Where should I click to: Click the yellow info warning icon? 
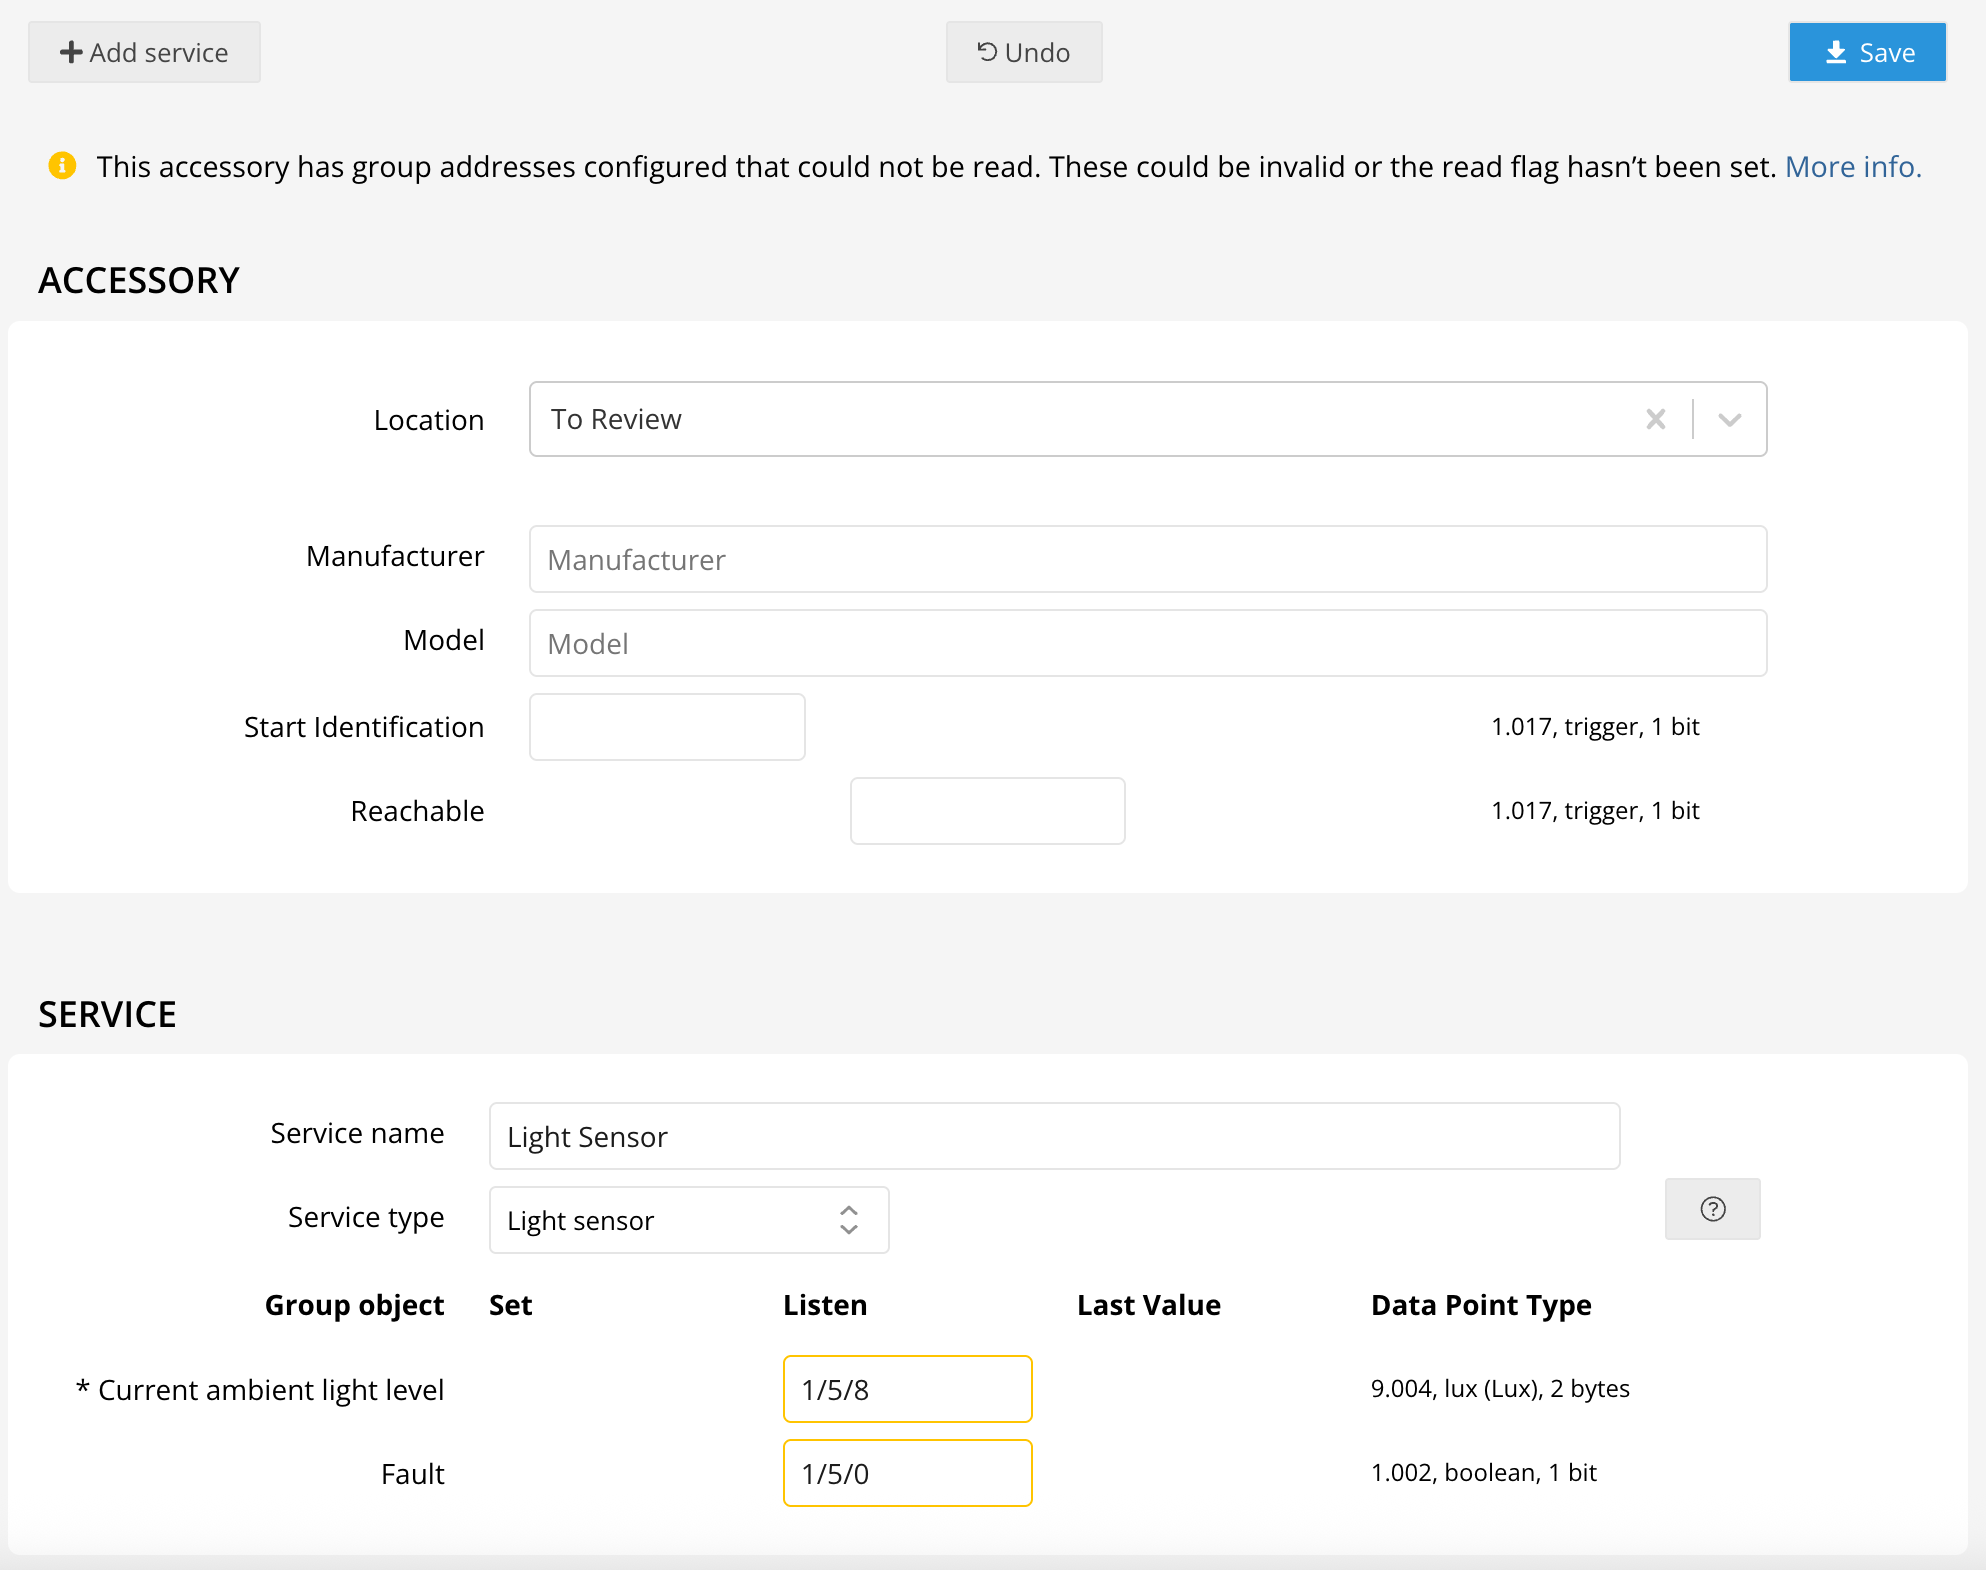(x=62, y=166)
